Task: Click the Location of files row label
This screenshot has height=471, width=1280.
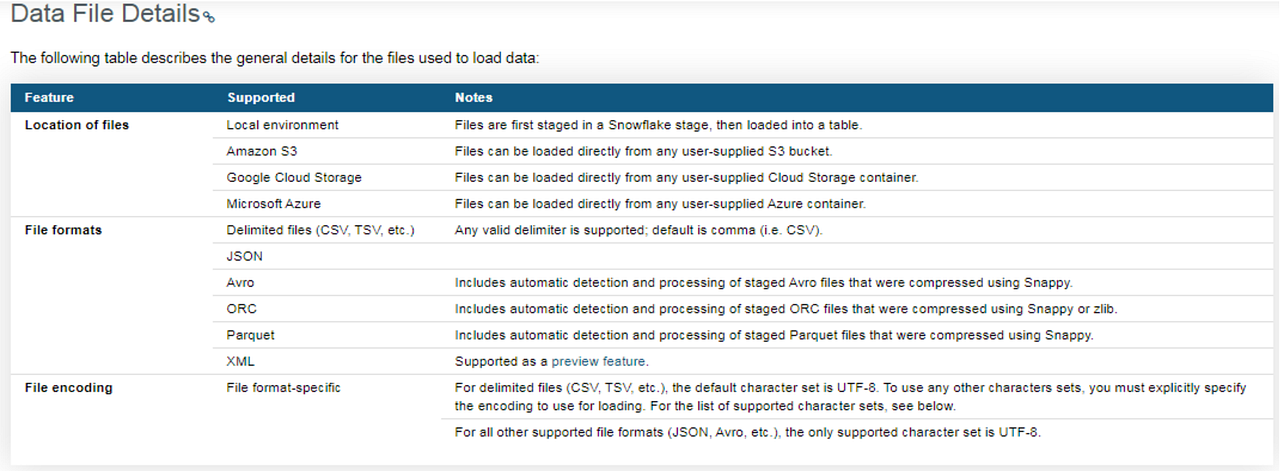Action: pyautogui.click(x=77, y=125)
